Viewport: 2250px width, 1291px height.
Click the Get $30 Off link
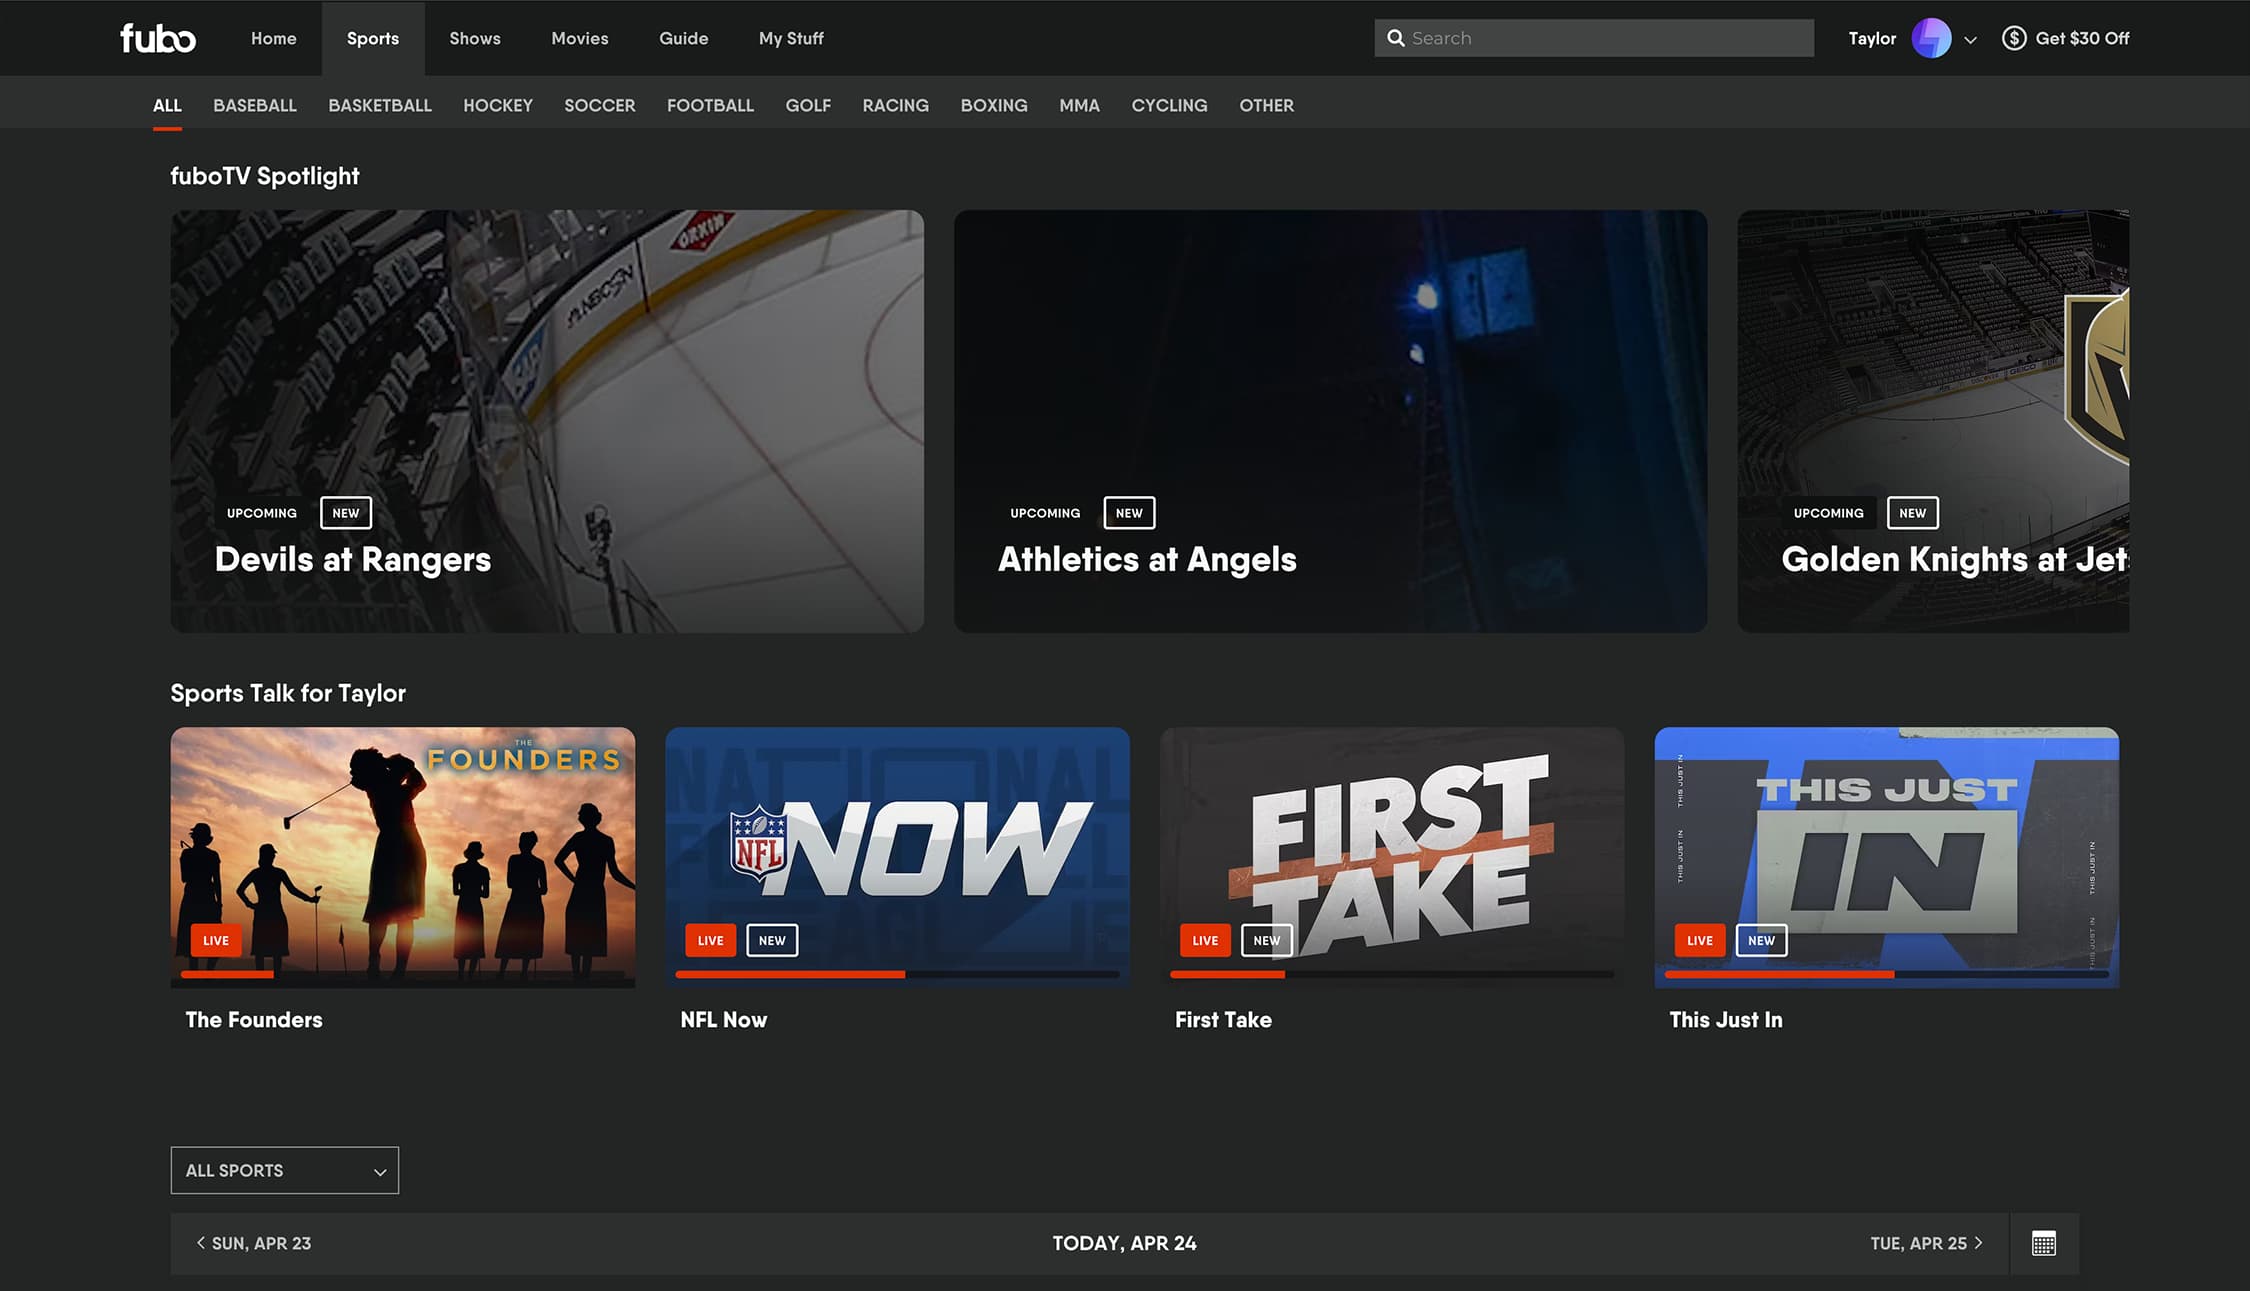(2082, 38)
